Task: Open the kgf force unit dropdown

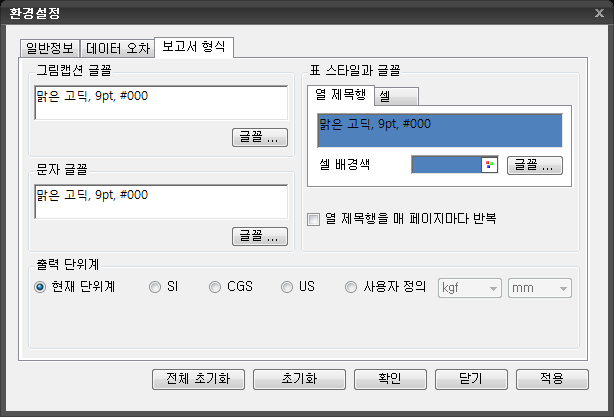Action: 469,288
